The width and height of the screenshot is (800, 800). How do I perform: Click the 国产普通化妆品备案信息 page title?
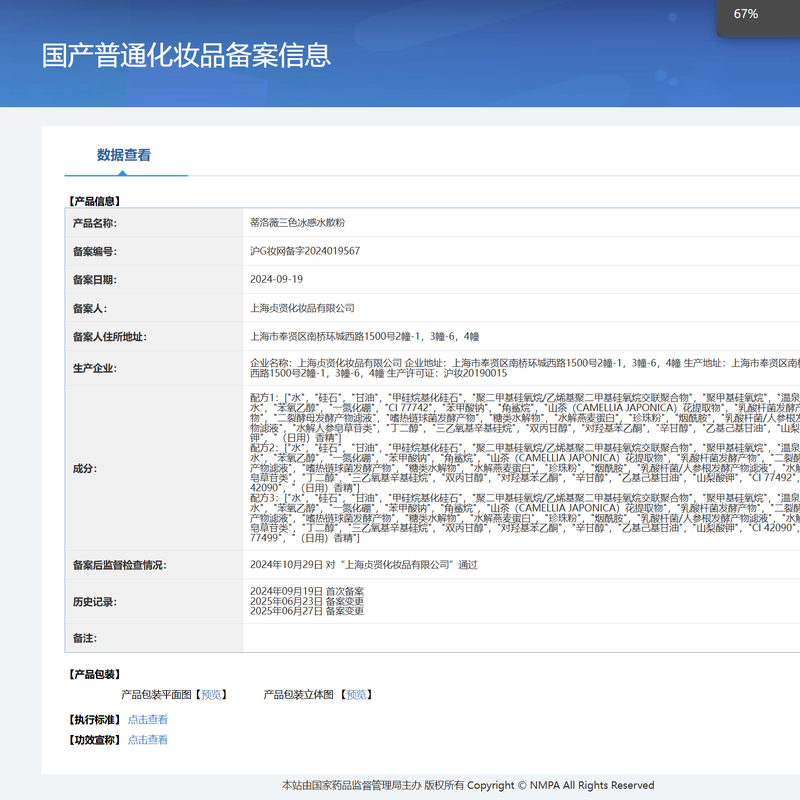pos(186,55)
